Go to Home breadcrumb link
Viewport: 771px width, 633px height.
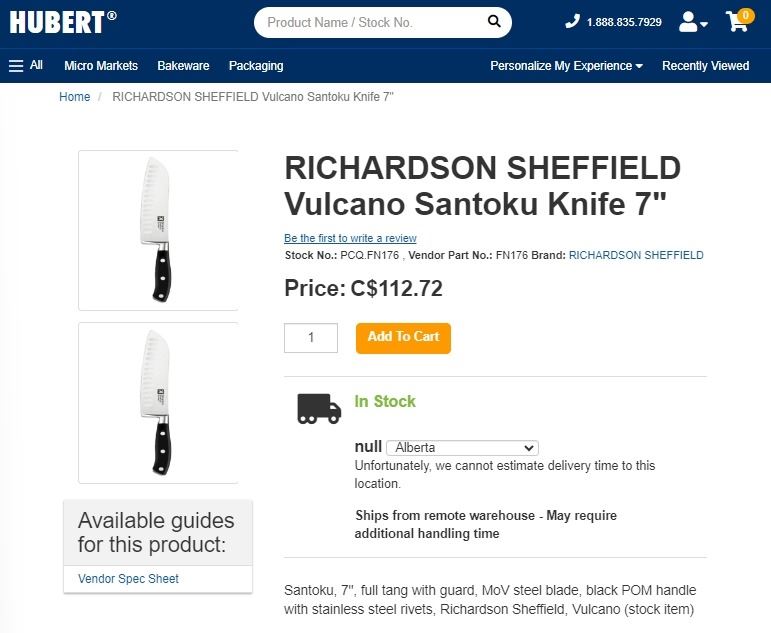click(x=74, y=97)
